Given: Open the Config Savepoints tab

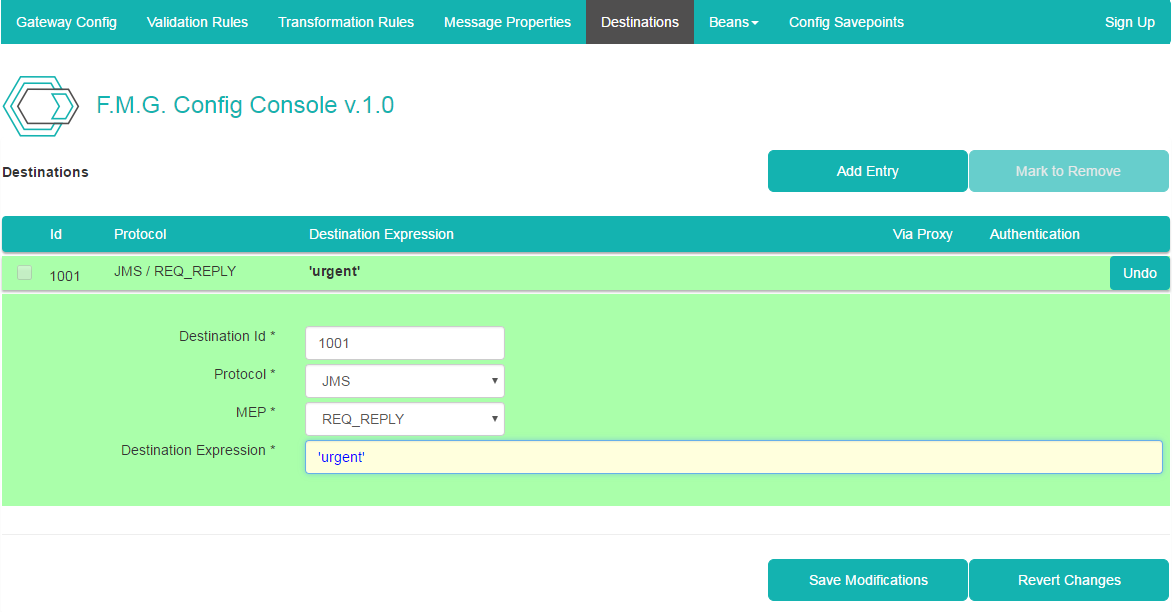Looking at the screenshot, I should (846, 22).
